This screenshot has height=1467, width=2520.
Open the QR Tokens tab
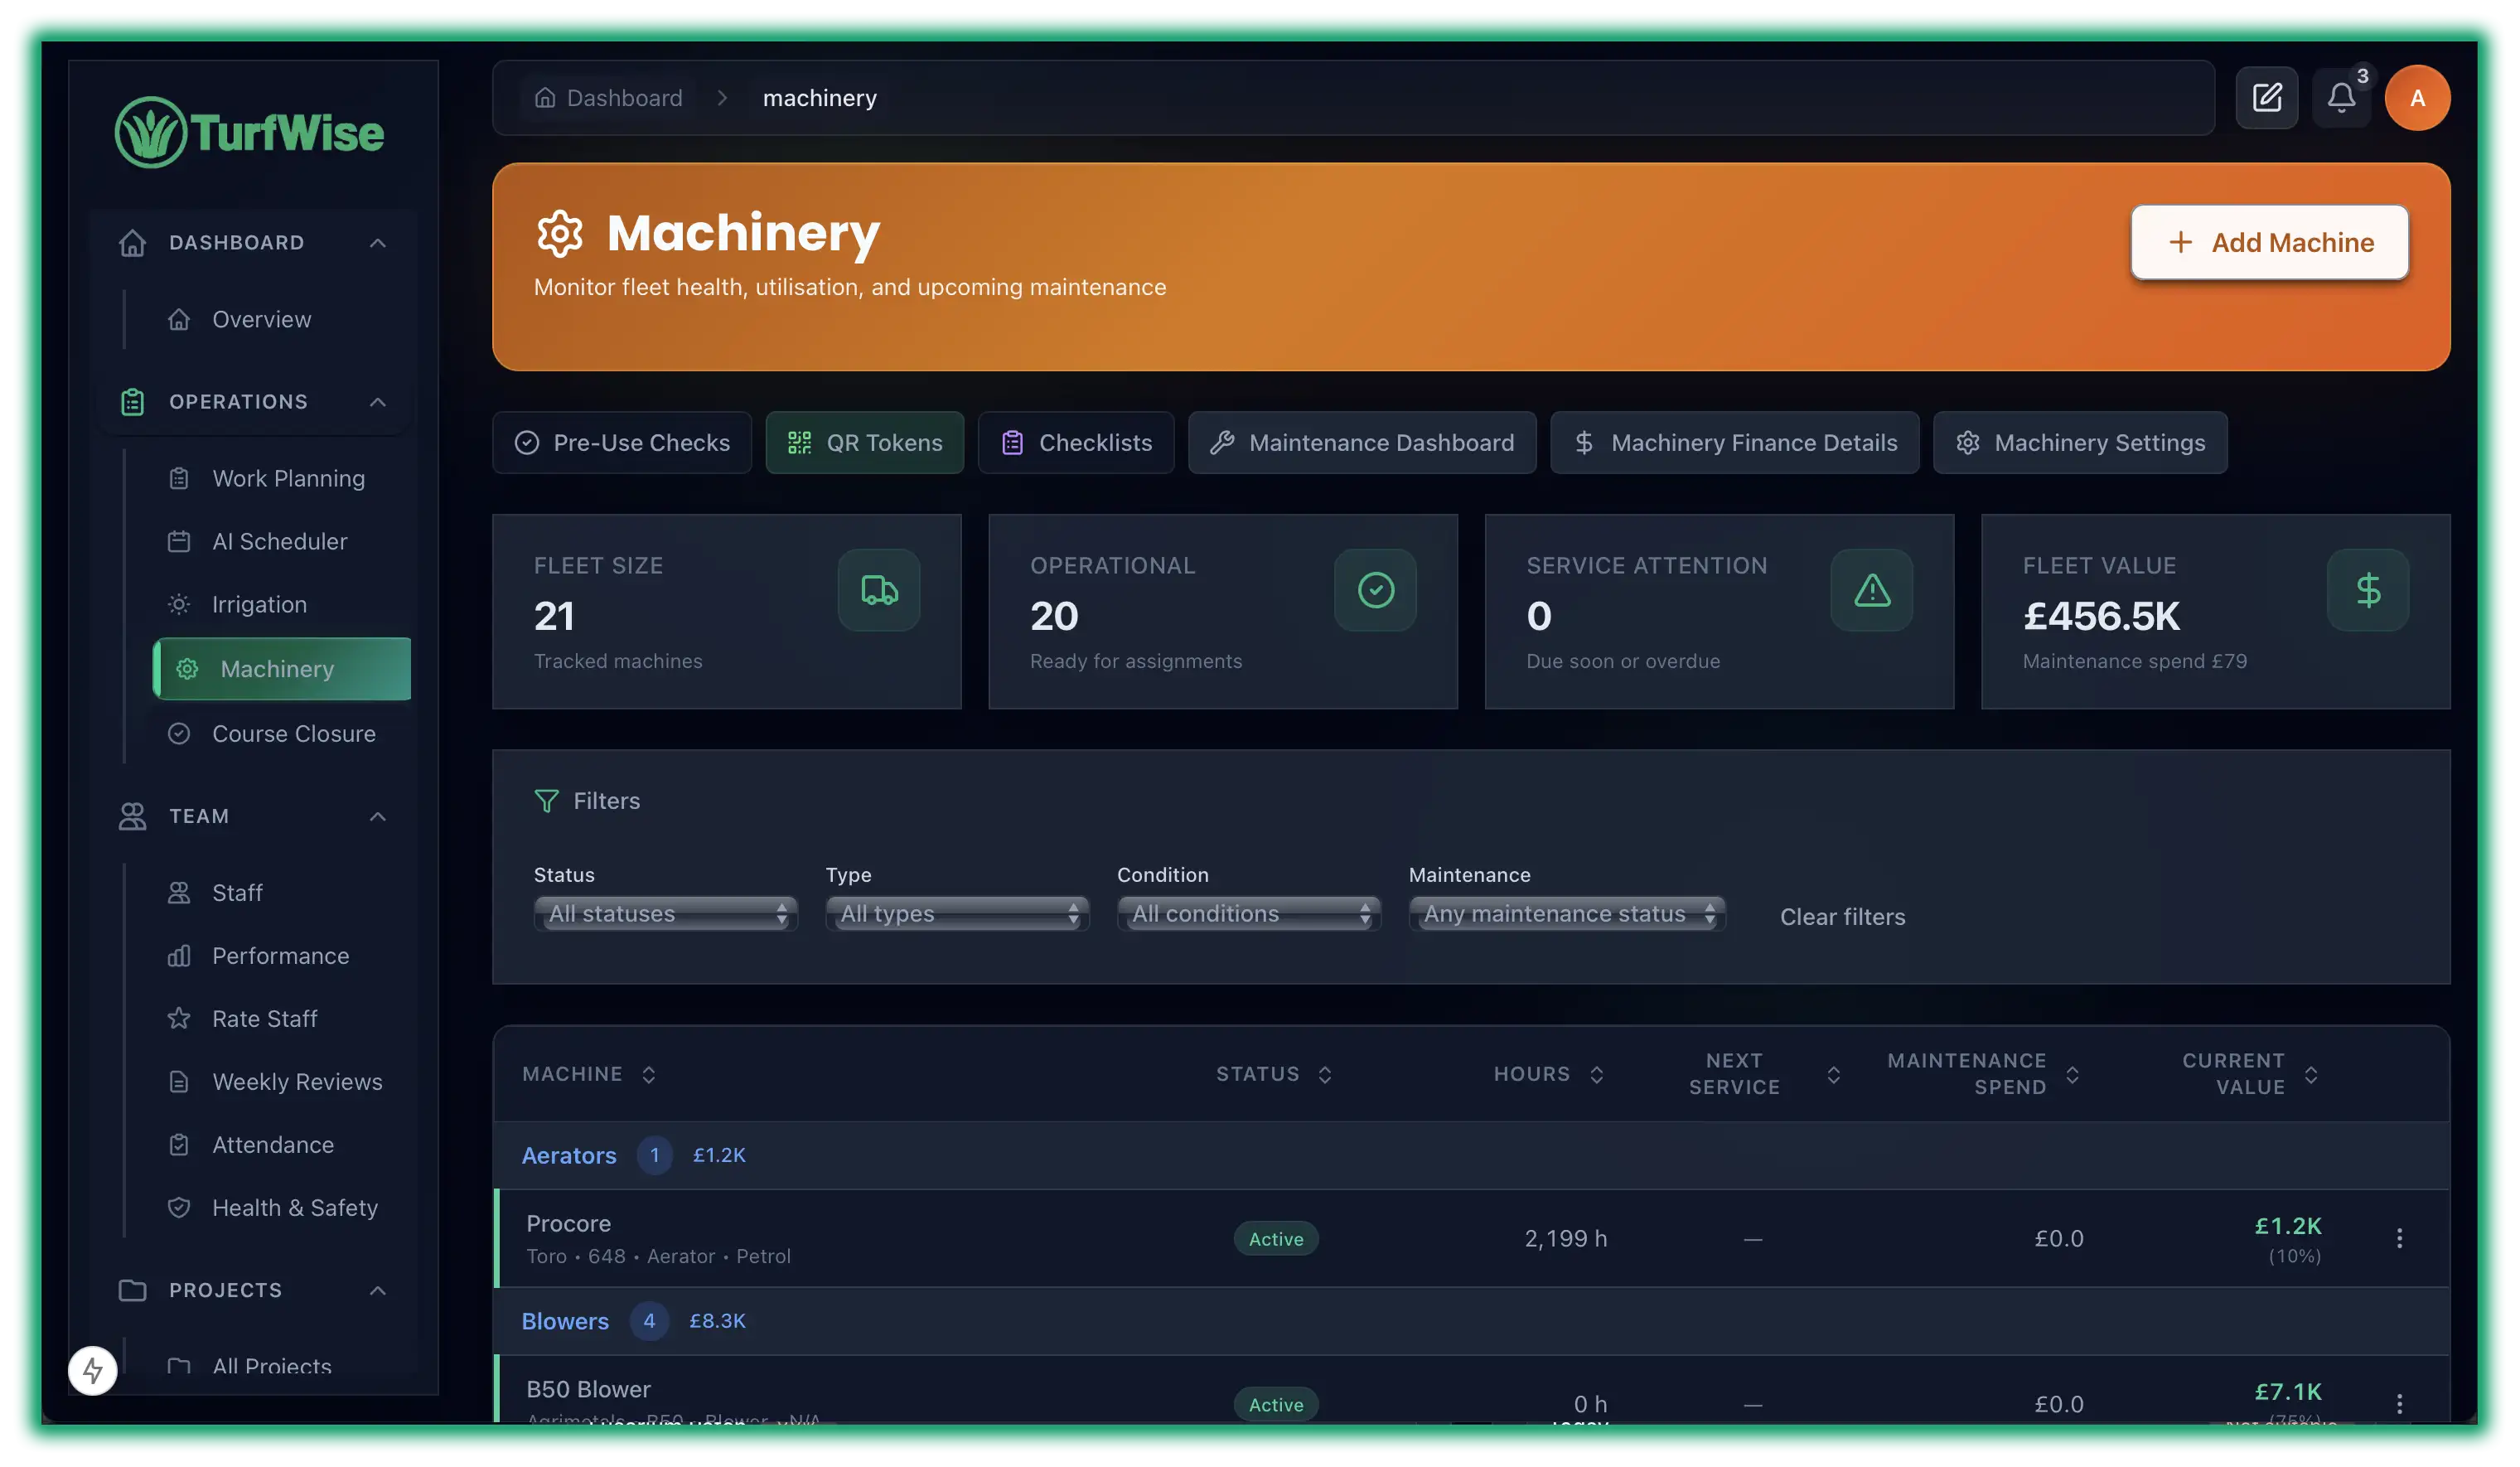864,442
